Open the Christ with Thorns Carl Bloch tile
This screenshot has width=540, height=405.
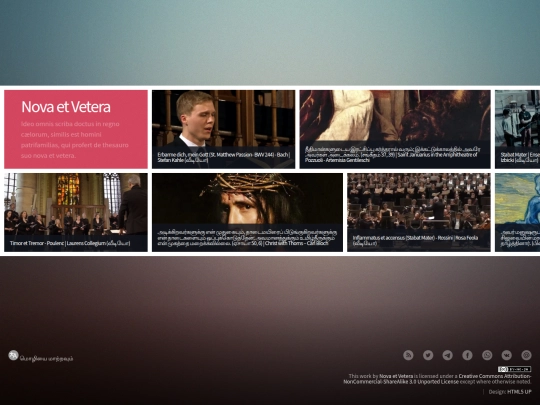point(247,212)
